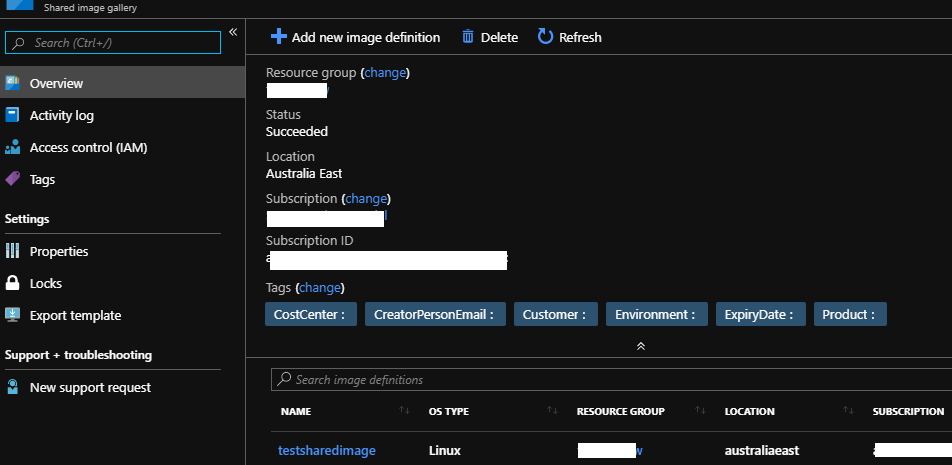Viewport: 952px width, 465px height.
Task: Open Activity log via its icon
Action: 13,115
